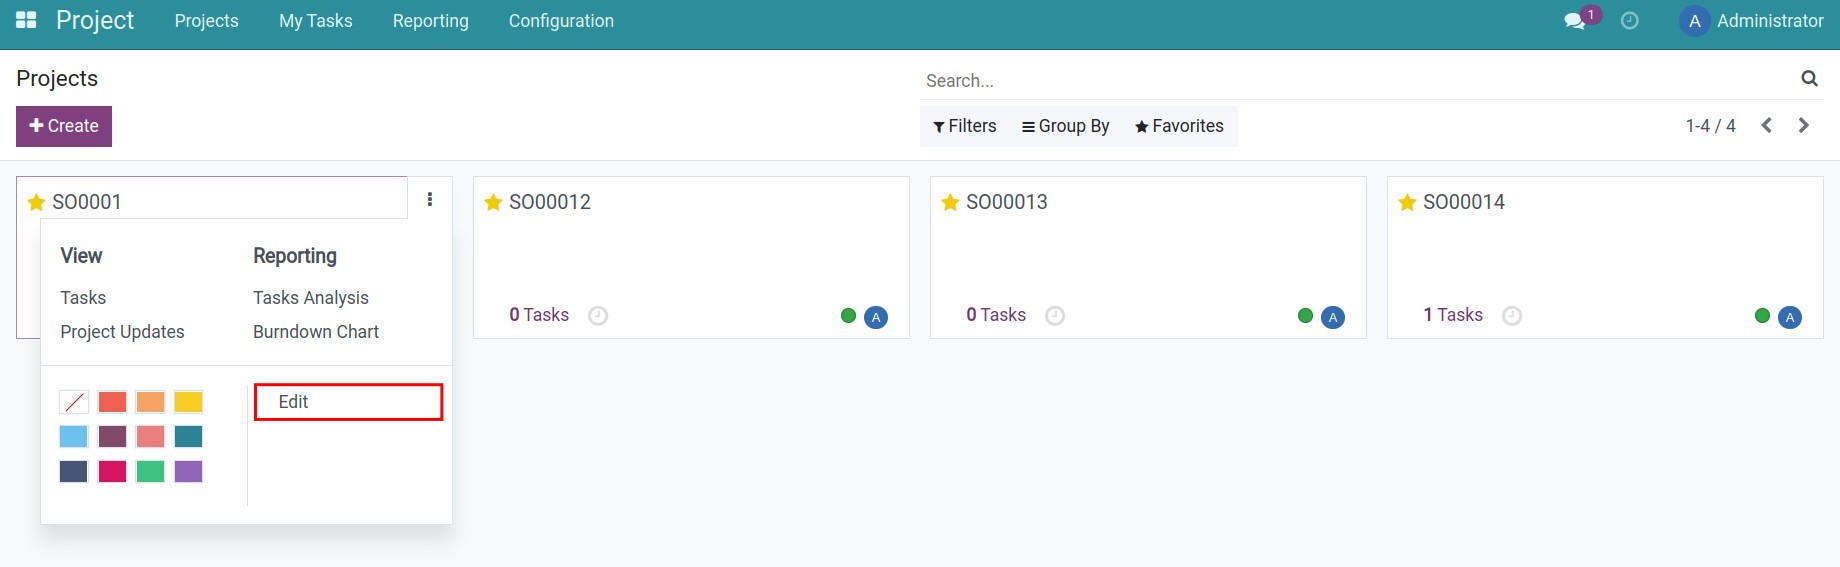Image resolution: width=1840 pixels, height=567 pixels.
Task: Click the SO0001 project title
Action: coord(87,202)
